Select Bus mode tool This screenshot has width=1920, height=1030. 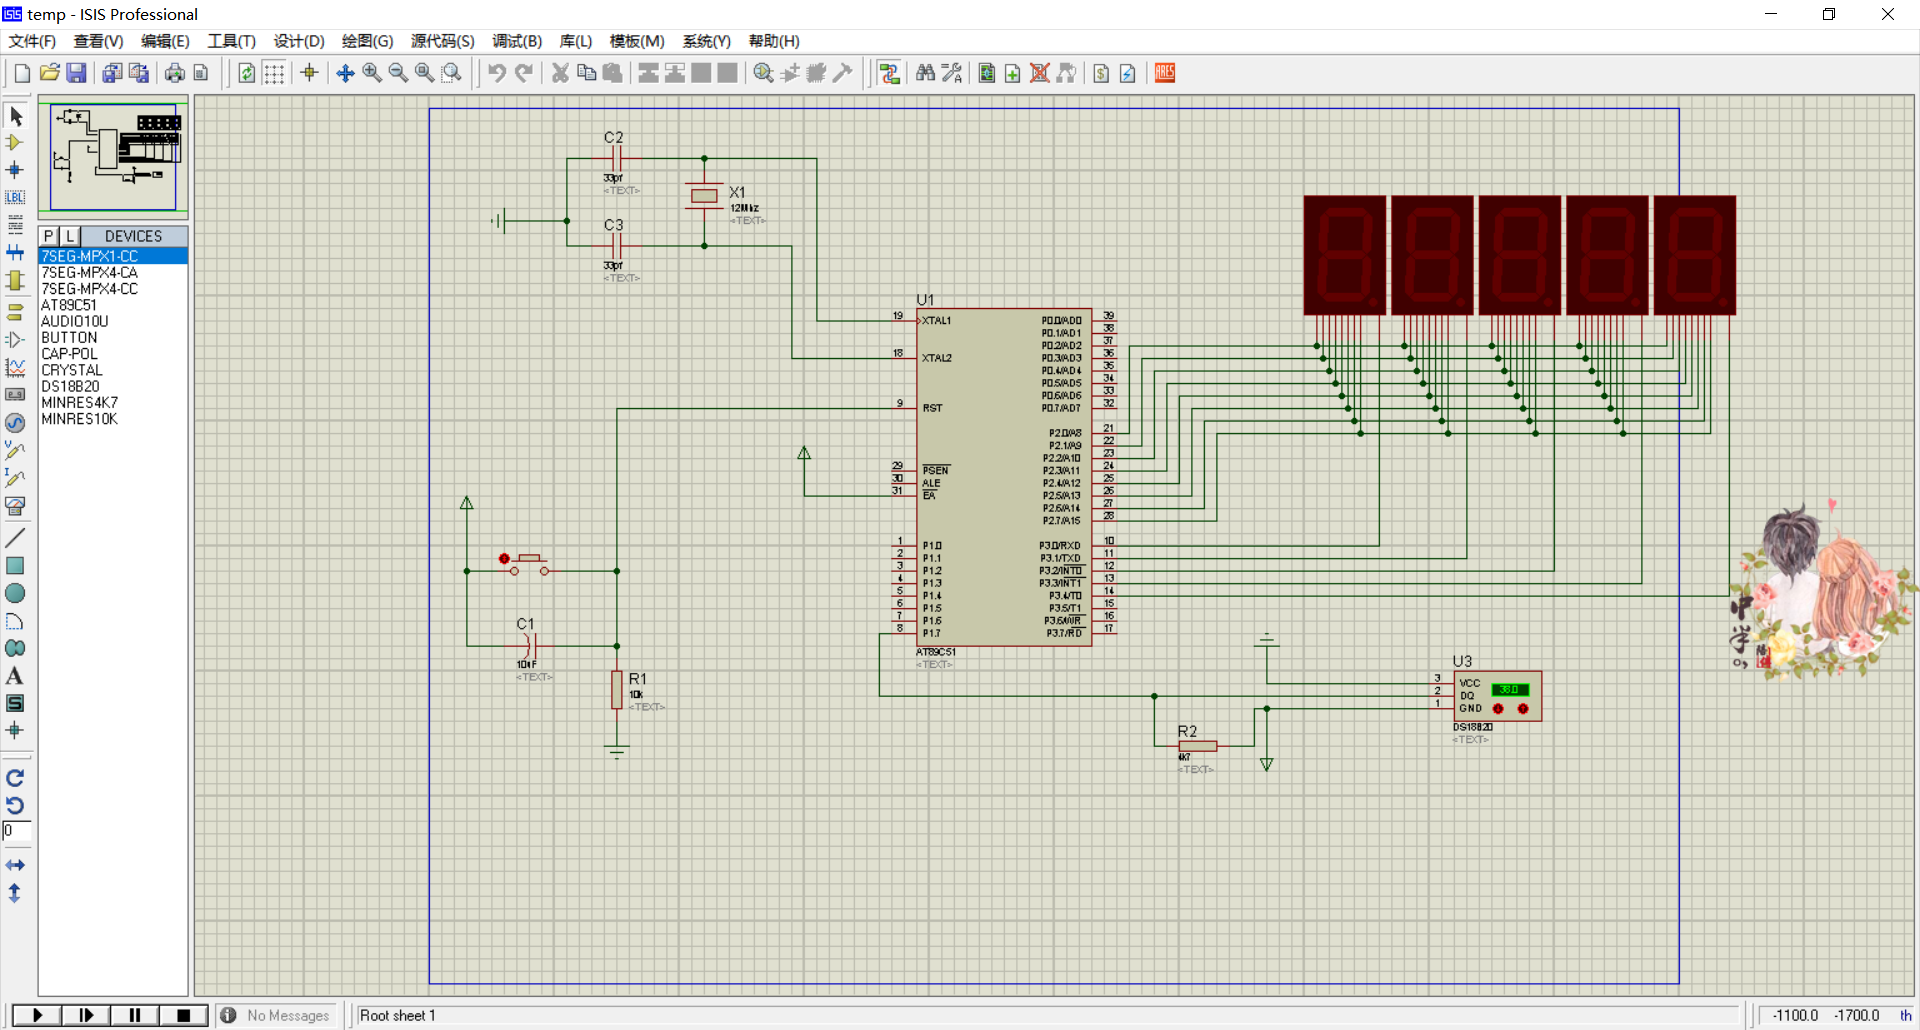point(15,253)
